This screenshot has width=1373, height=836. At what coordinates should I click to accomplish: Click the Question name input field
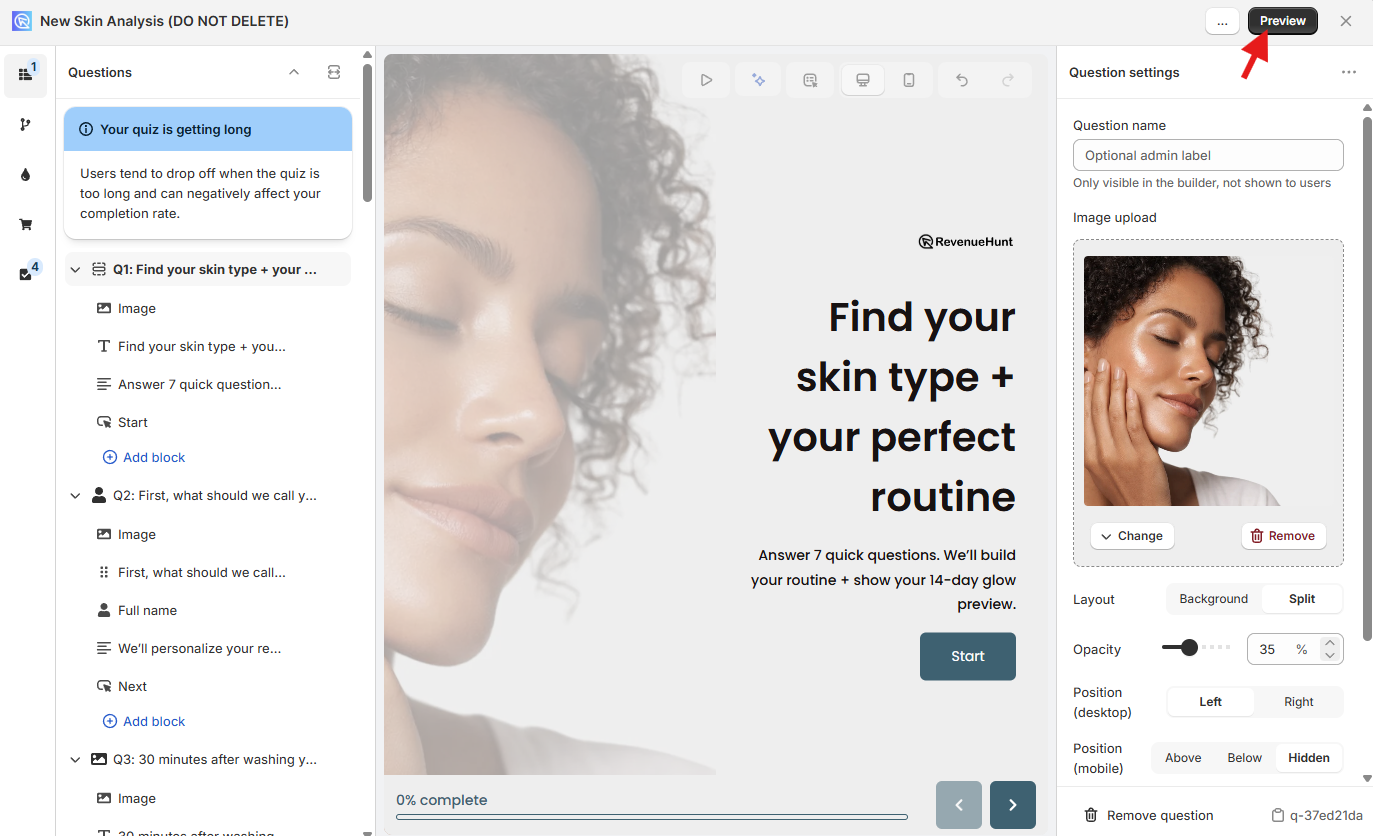(1208, 155)
